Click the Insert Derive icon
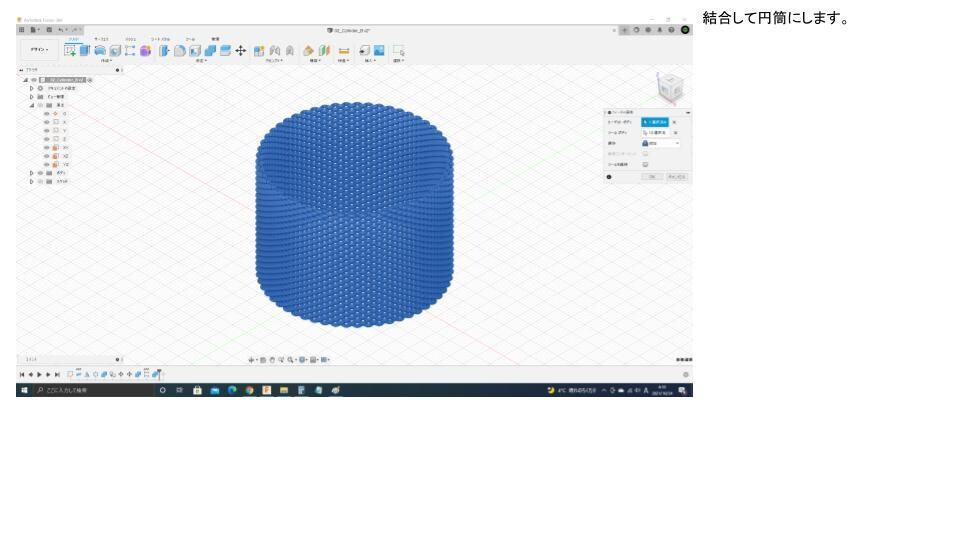Viewport: 960px width, 540px height. point(364,51)
